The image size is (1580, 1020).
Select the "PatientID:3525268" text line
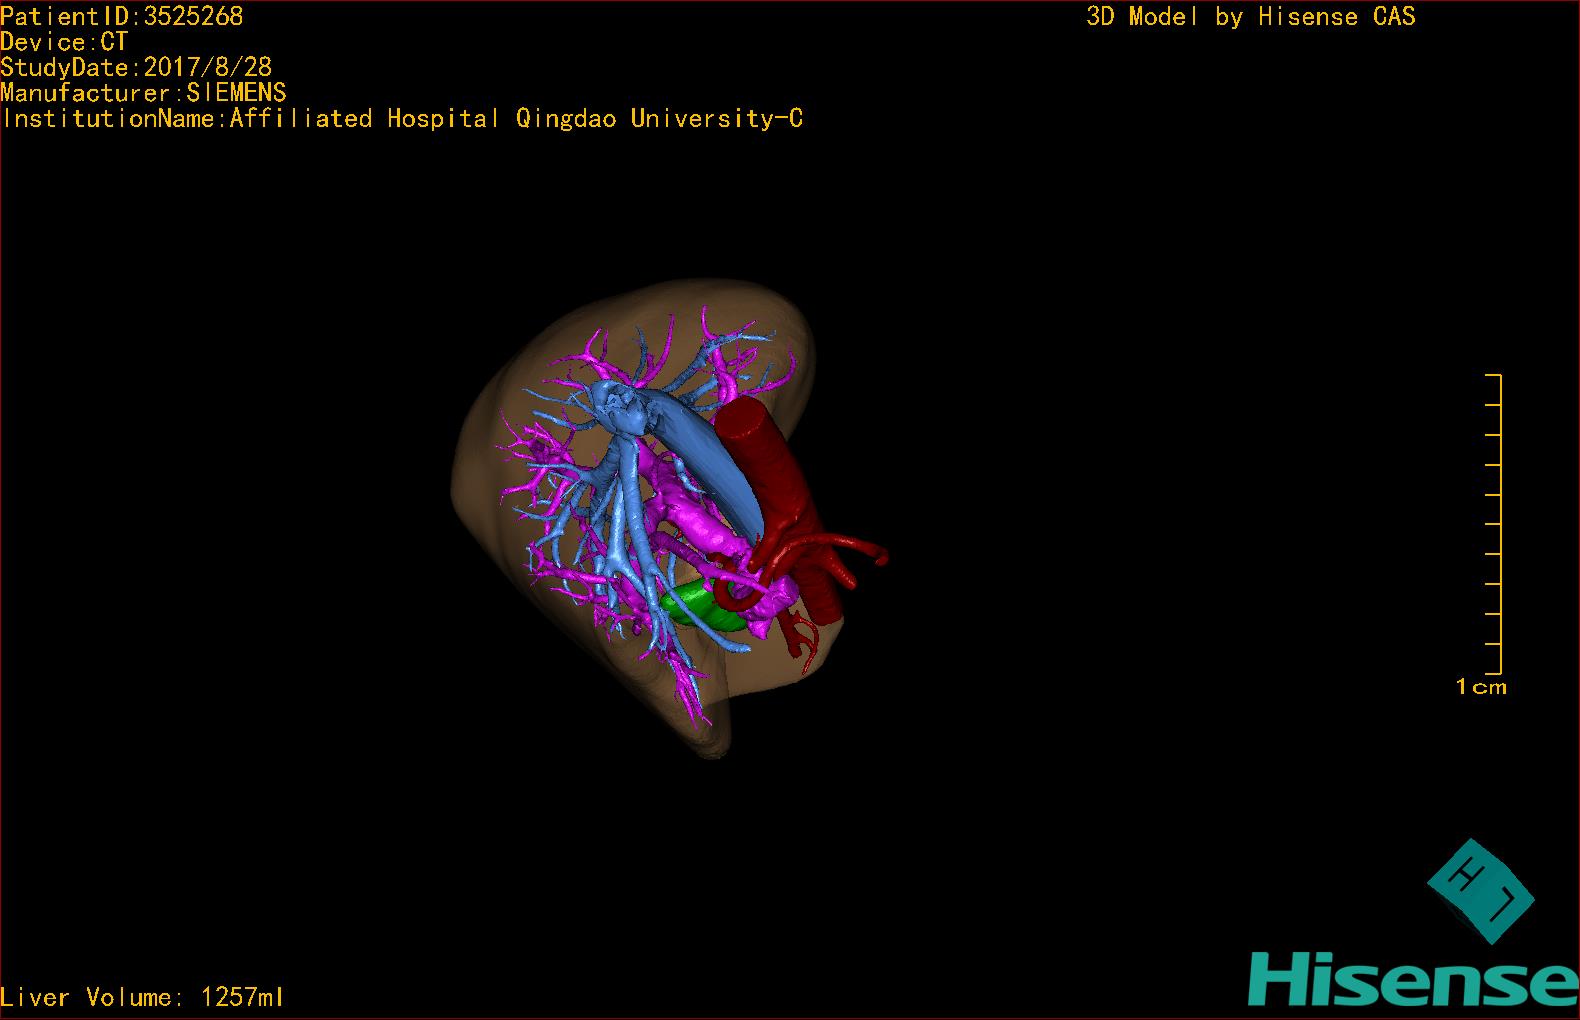click(x=122, y=16)
